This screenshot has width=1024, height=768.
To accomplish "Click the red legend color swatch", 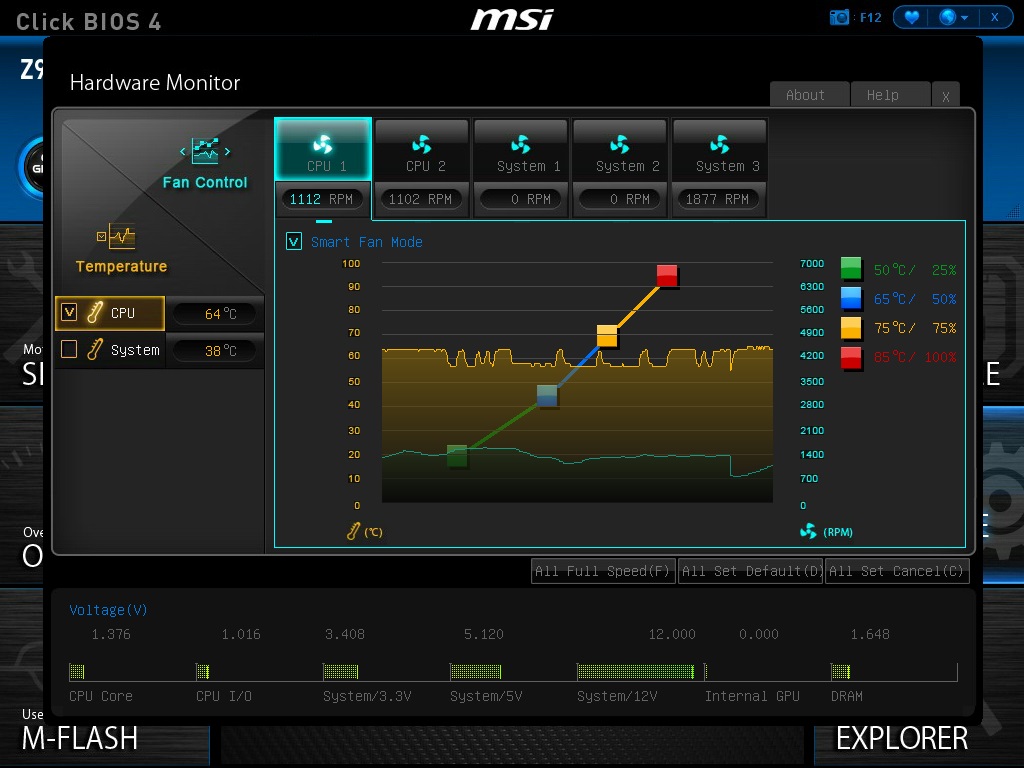I will pyautogui.click(x=851, y=357).
